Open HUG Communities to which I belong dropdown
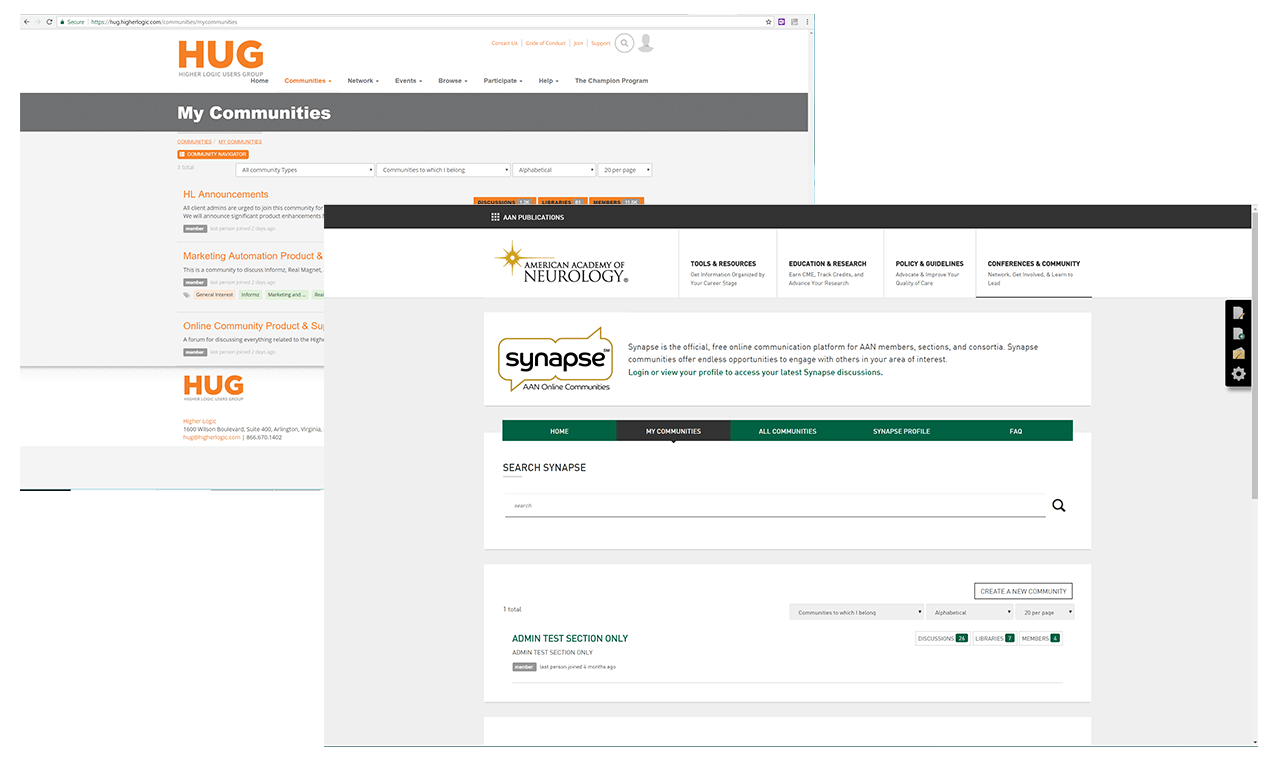The height and width of the screenshot is (768, 1280). click(445, 170)
